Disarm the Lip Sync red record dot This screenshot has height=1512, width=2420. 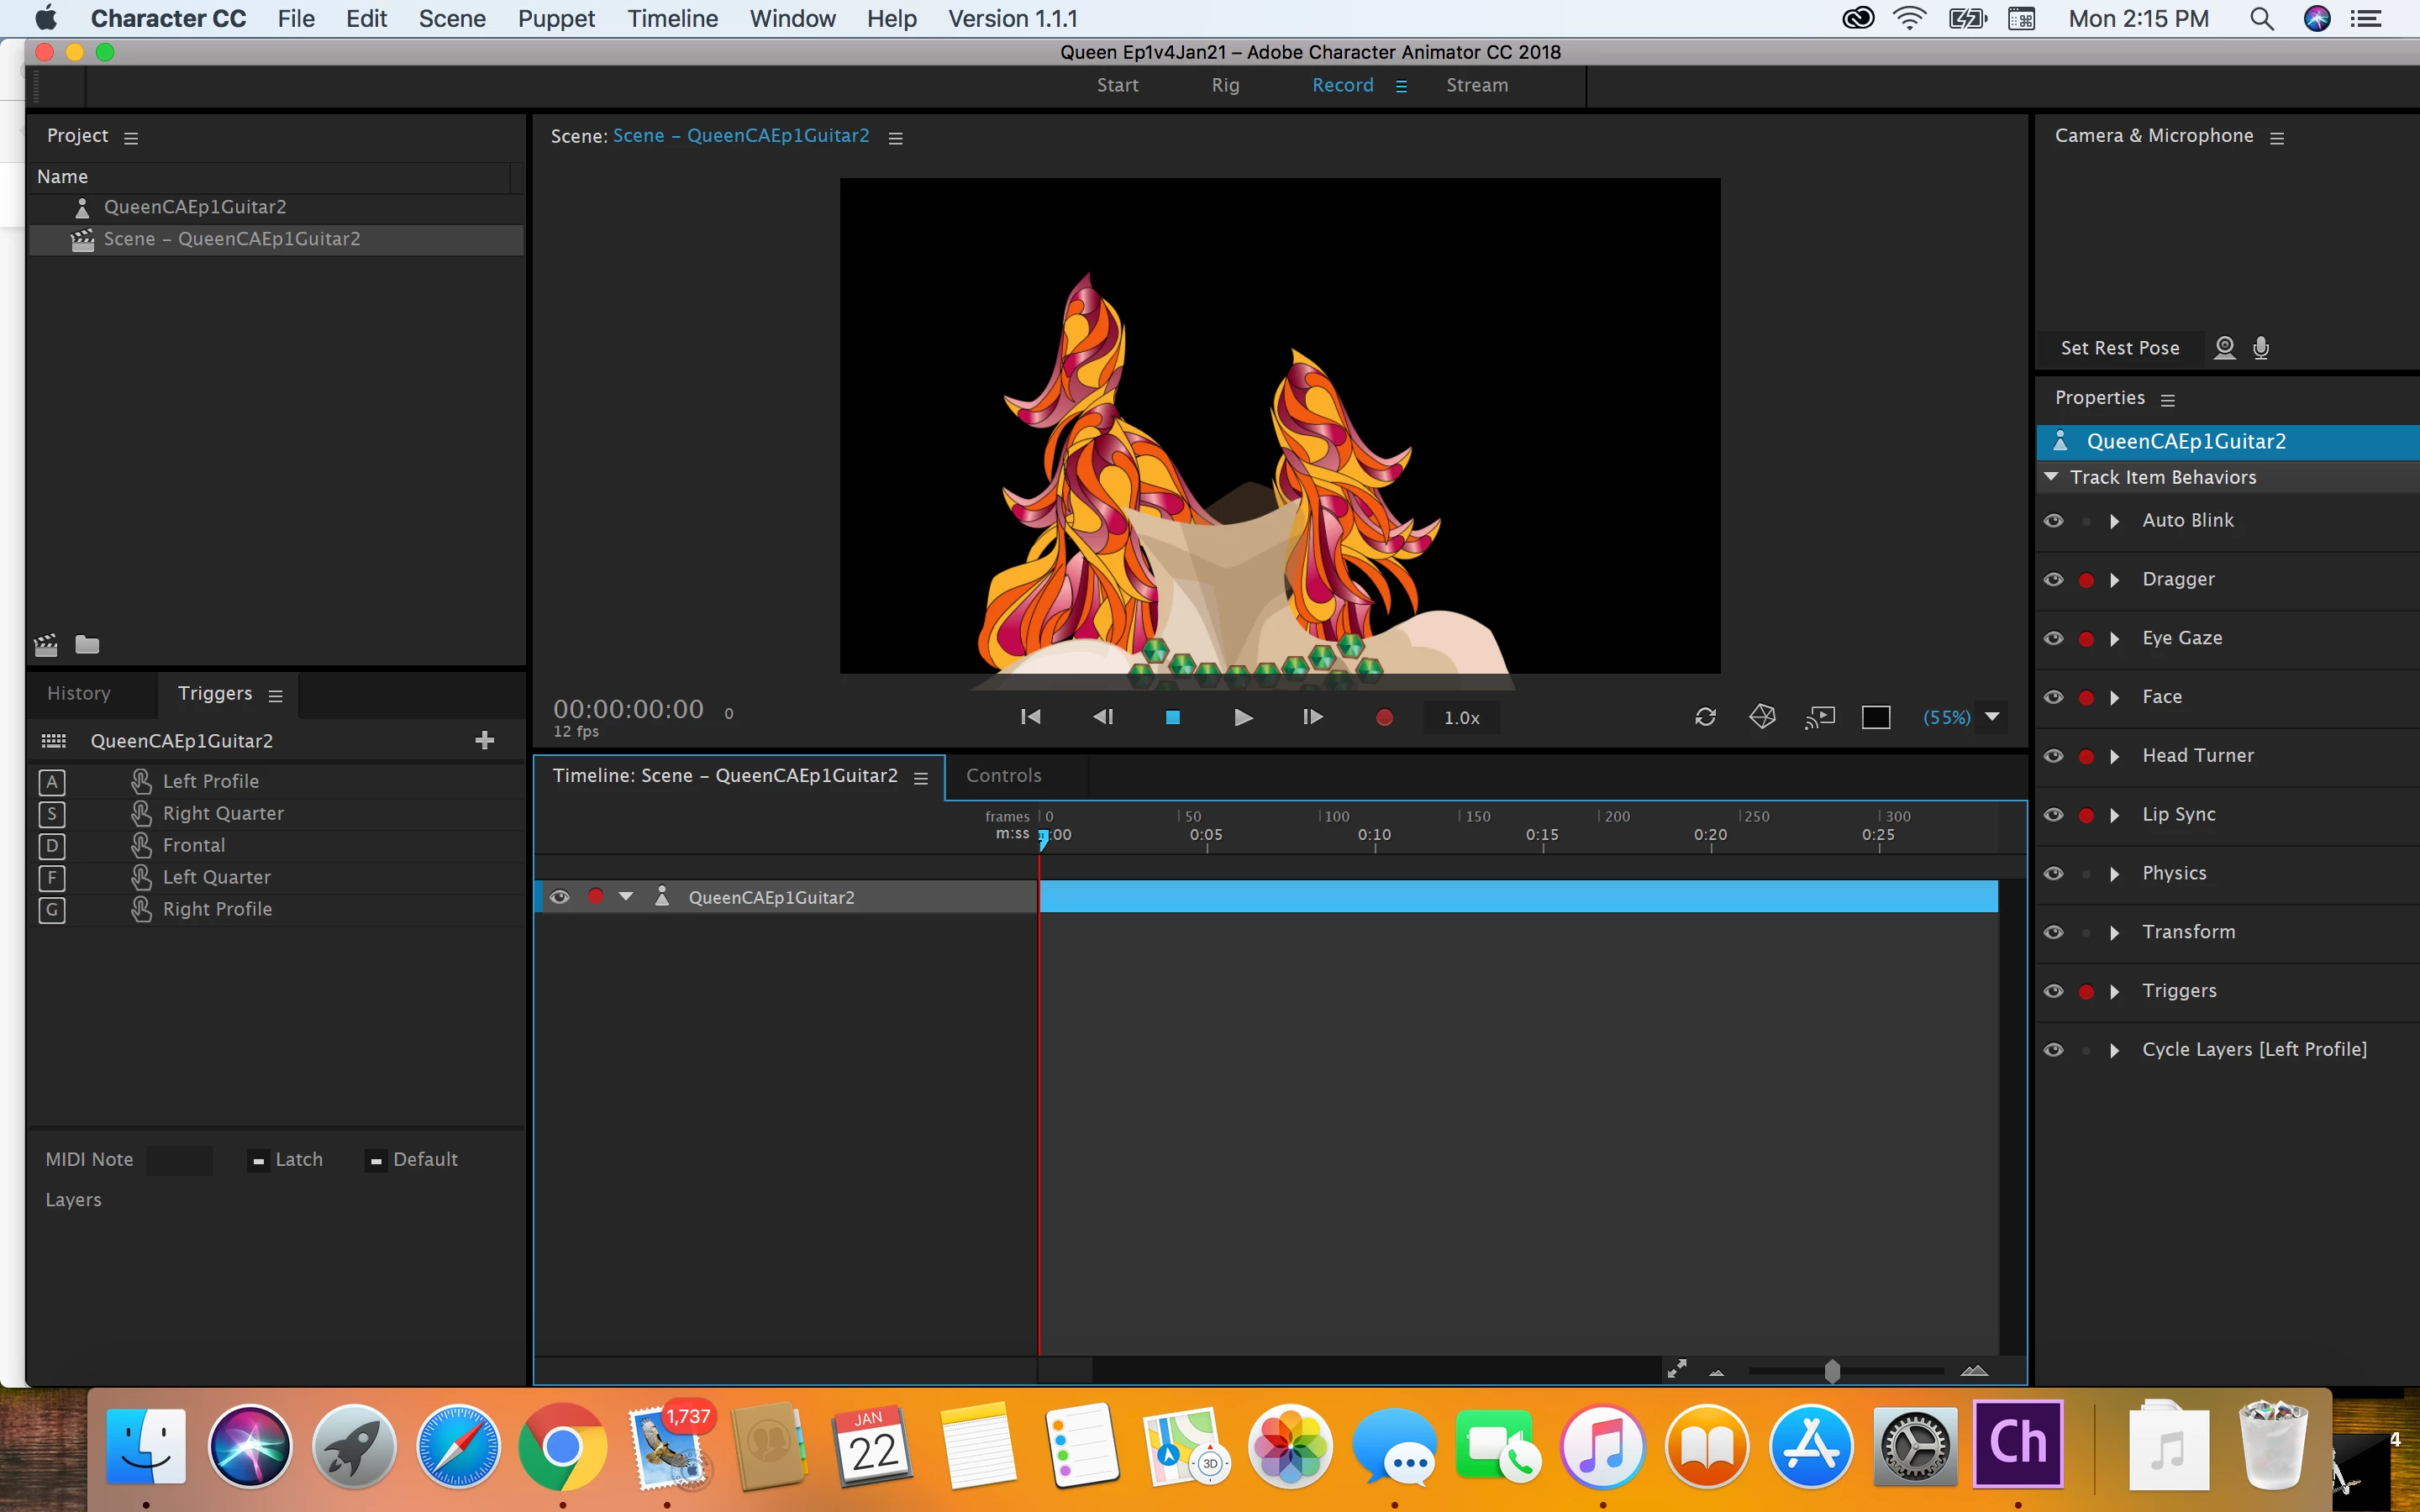2086,815
